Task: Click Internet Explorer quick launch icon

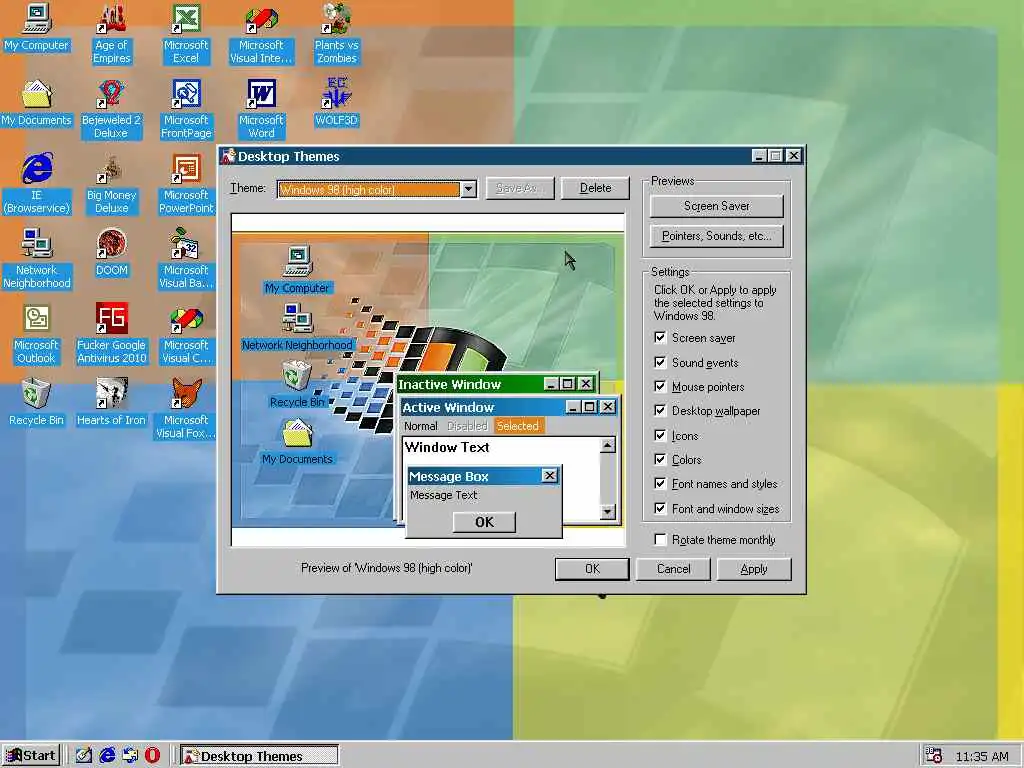Action: pyautogui.click(x=107, y=756)
